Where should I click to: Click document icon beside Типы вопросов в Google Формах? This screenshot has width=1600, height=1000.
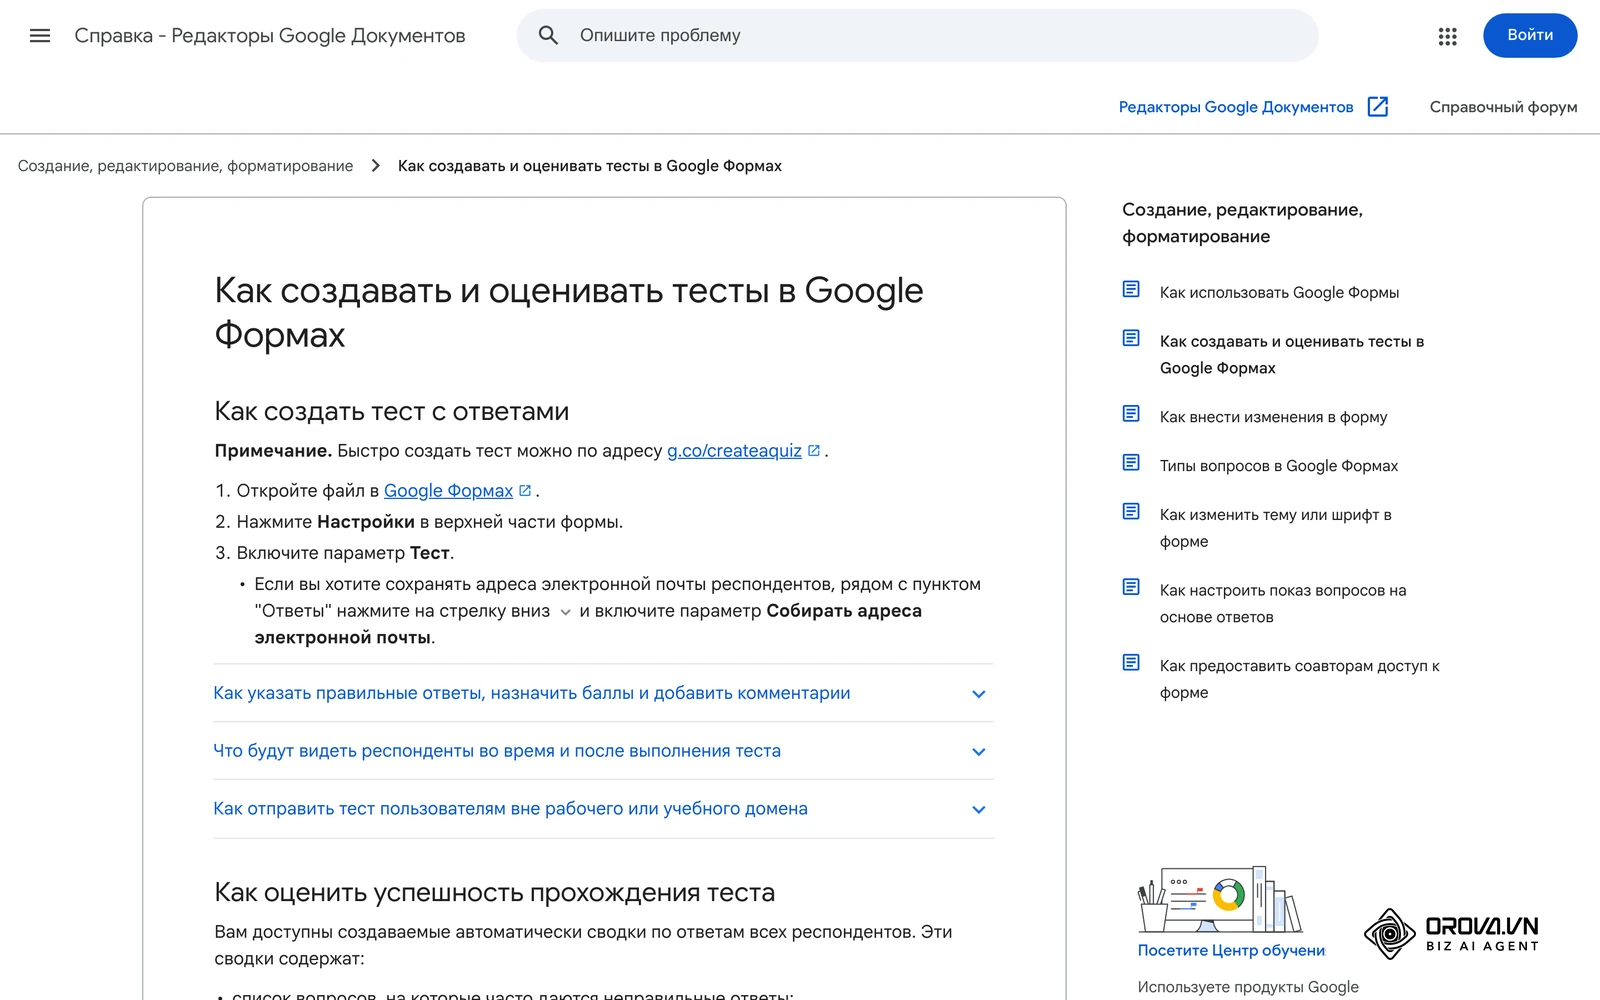pos(1131,463)
